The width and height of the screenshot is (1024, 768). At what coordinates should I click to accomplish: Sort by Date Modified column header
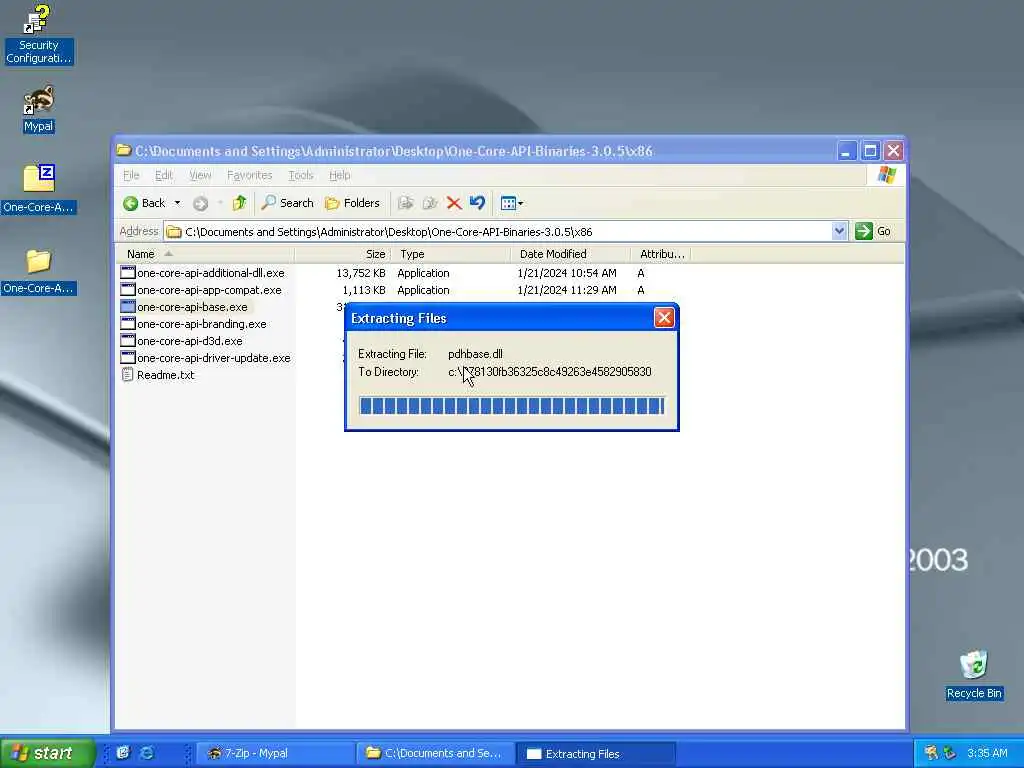571,254
